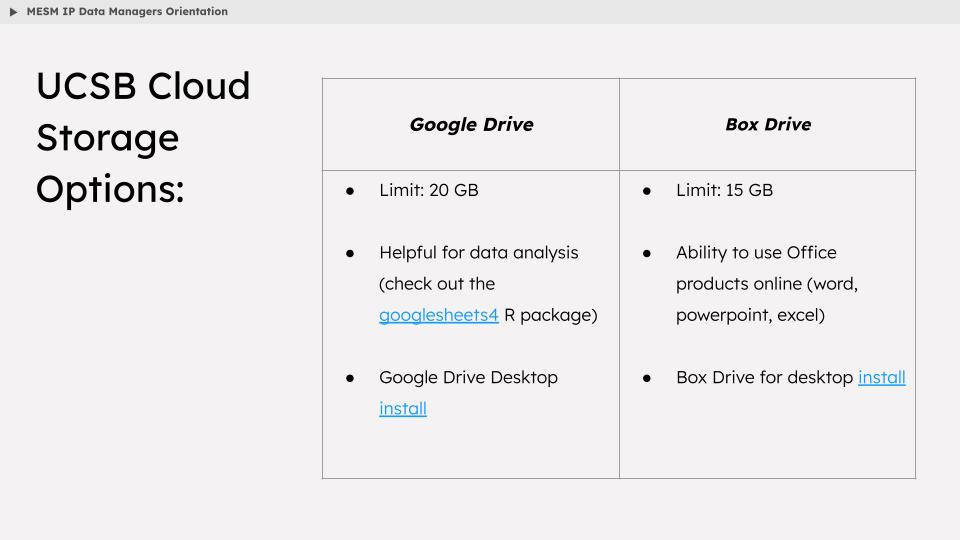Viewport: 960px width, 540px height.
Task: Click the Limit: 20 GB text
Action: pos(429,190)
